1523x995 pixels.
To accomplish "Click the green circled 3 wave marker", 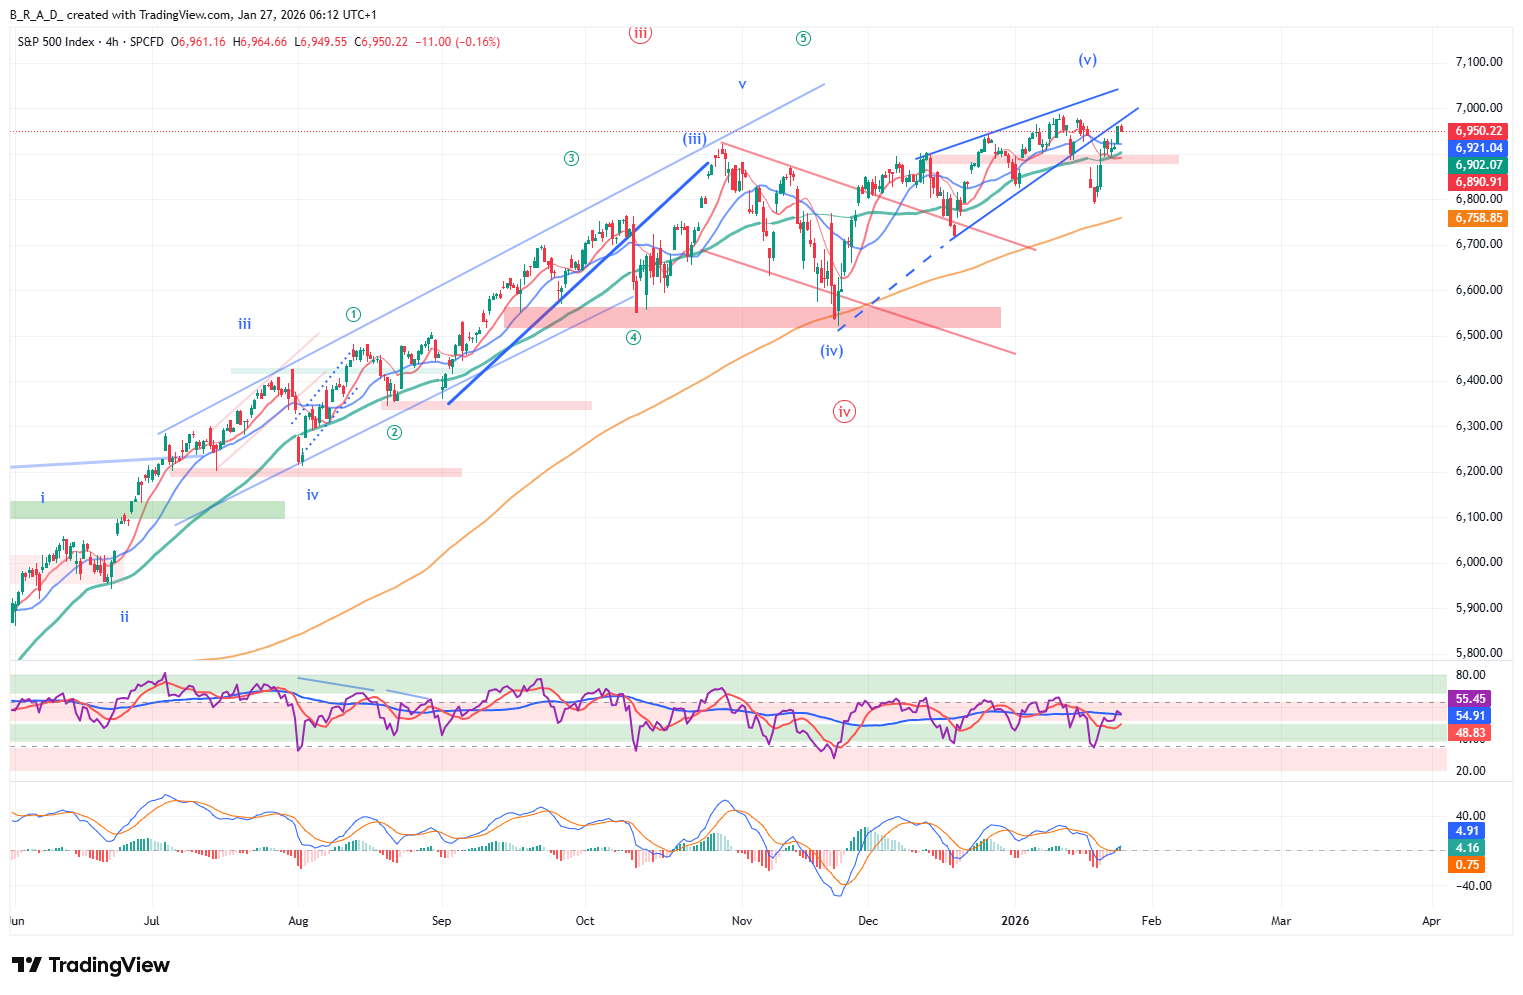I will coord(571,158).
